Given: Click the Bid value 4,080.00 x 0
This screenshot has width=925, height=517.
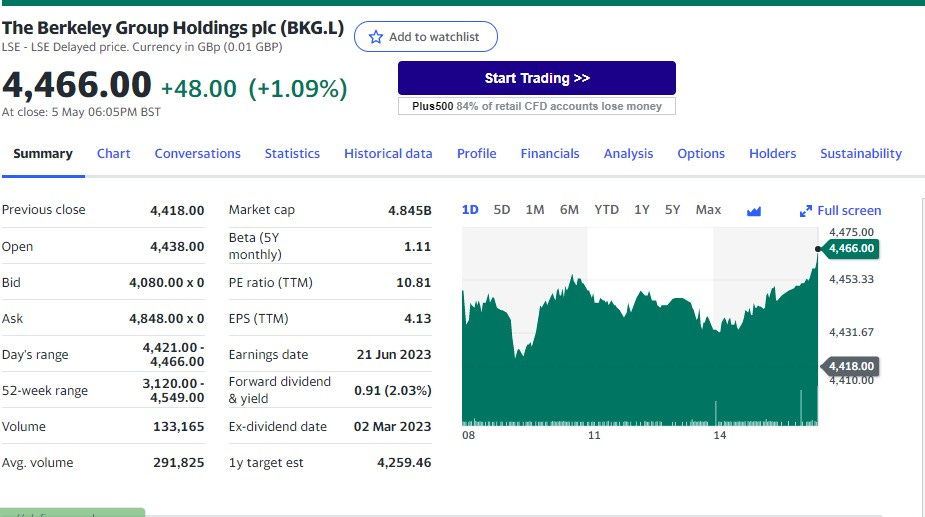Looking at the screenshot, I should pyautogui.click(x=166, y=283).
